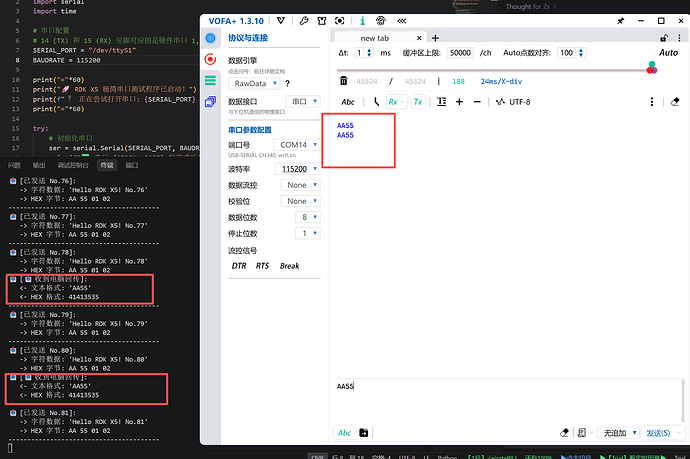Open the 数据位数 8 dropdown
The height and width of the screenshot is (459, 690).
[x=308, y=217]
